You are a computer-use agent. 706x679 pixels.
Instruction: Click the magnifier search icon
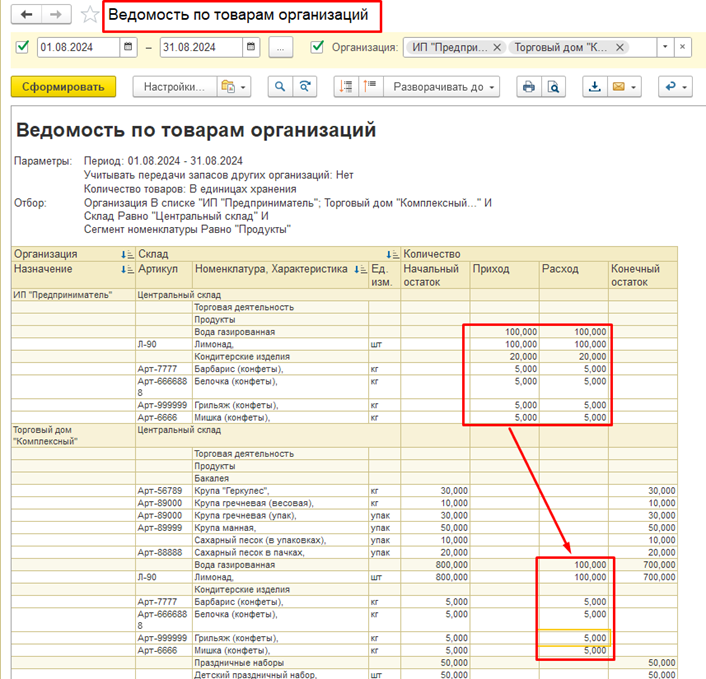pyautogui.click(x=280, y=86)
